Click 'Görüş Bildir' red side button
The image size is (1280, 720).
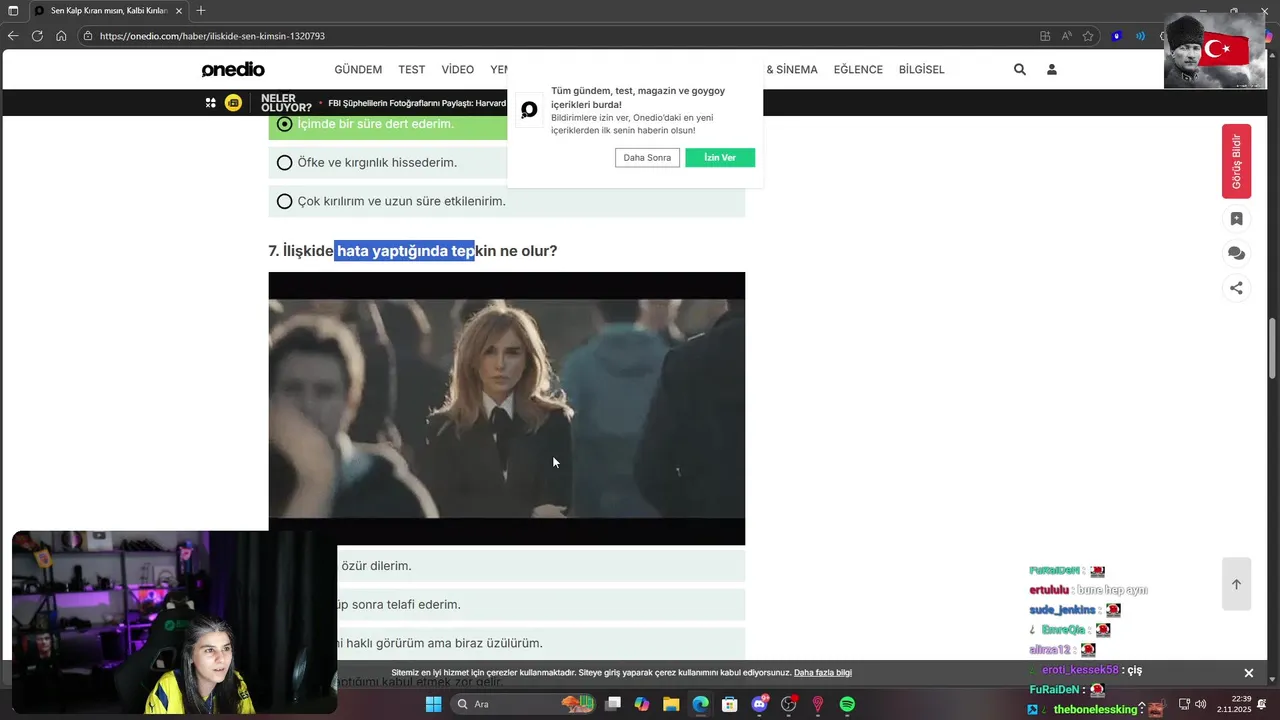coord(1236,161)
